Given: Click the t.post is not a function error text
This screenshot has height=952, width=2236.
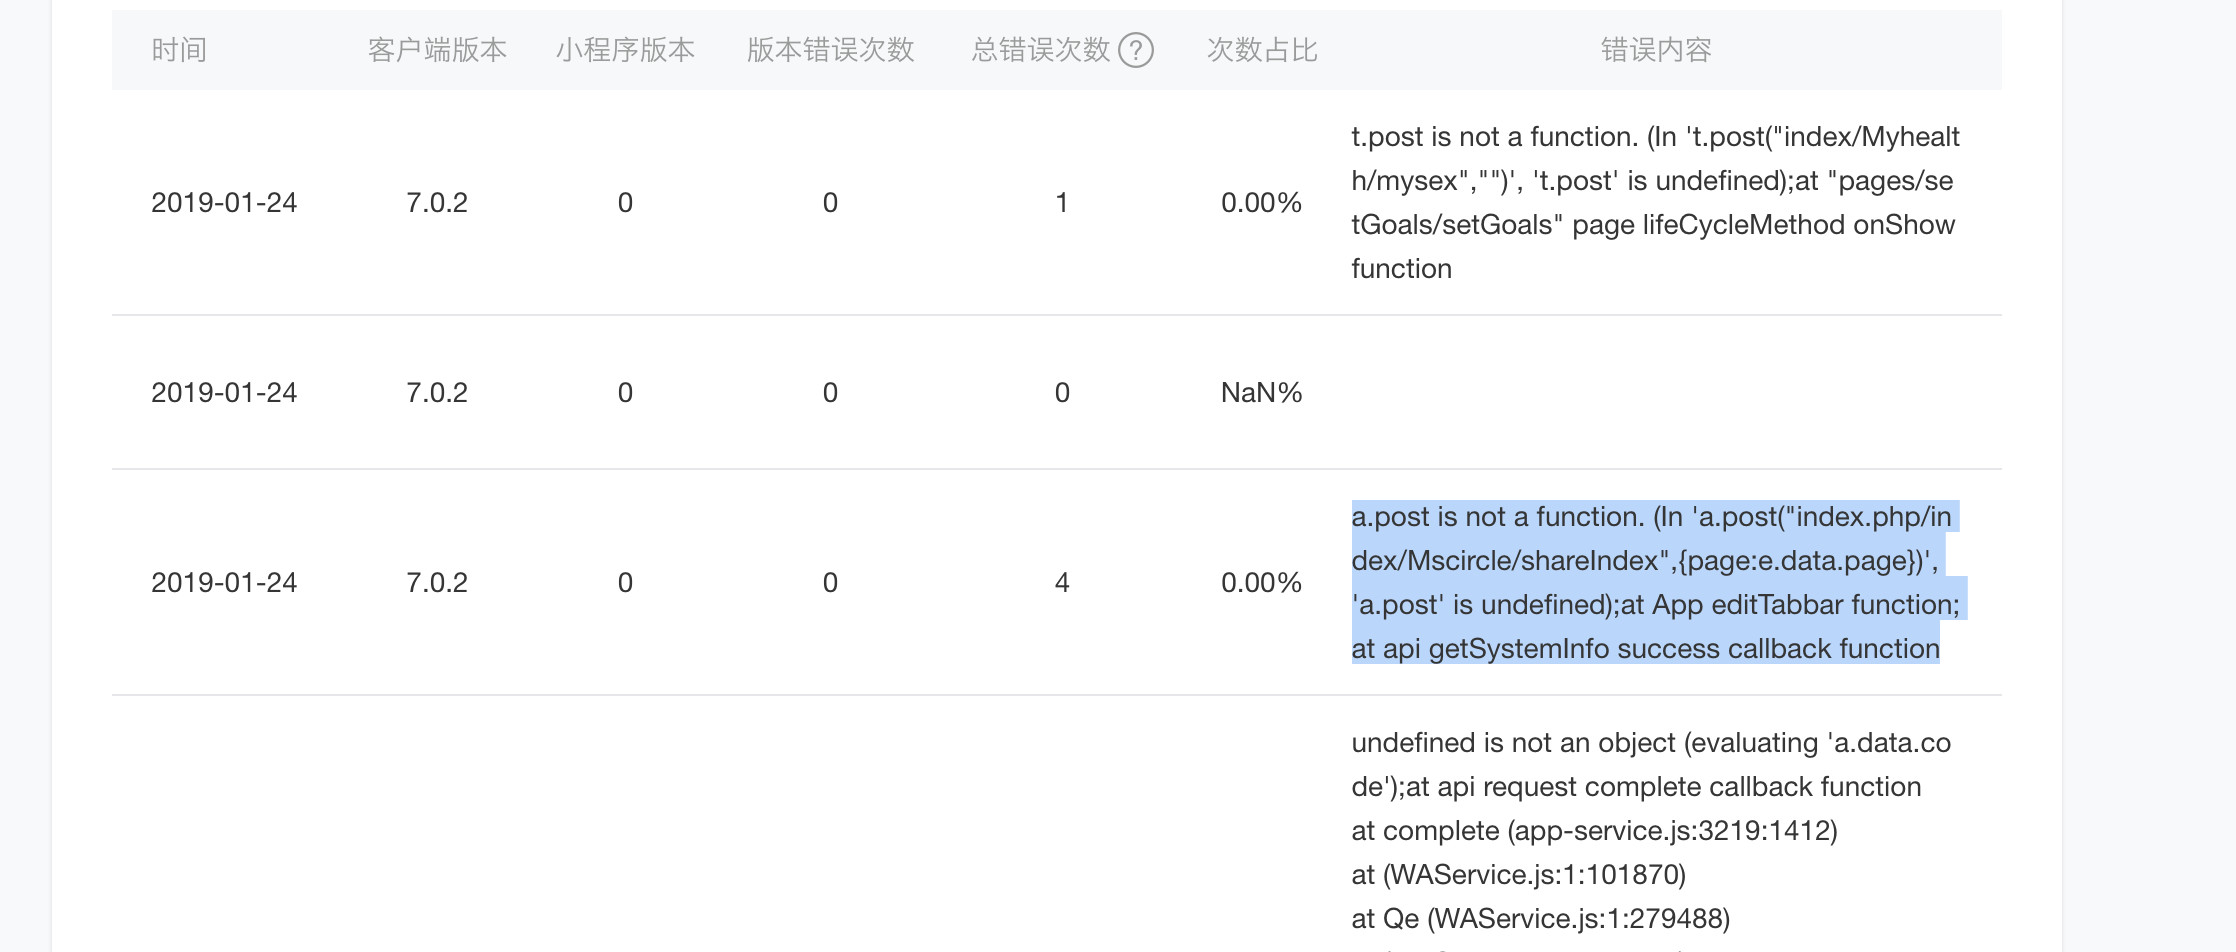Looking at the screenshot, I should [1654, 202].
